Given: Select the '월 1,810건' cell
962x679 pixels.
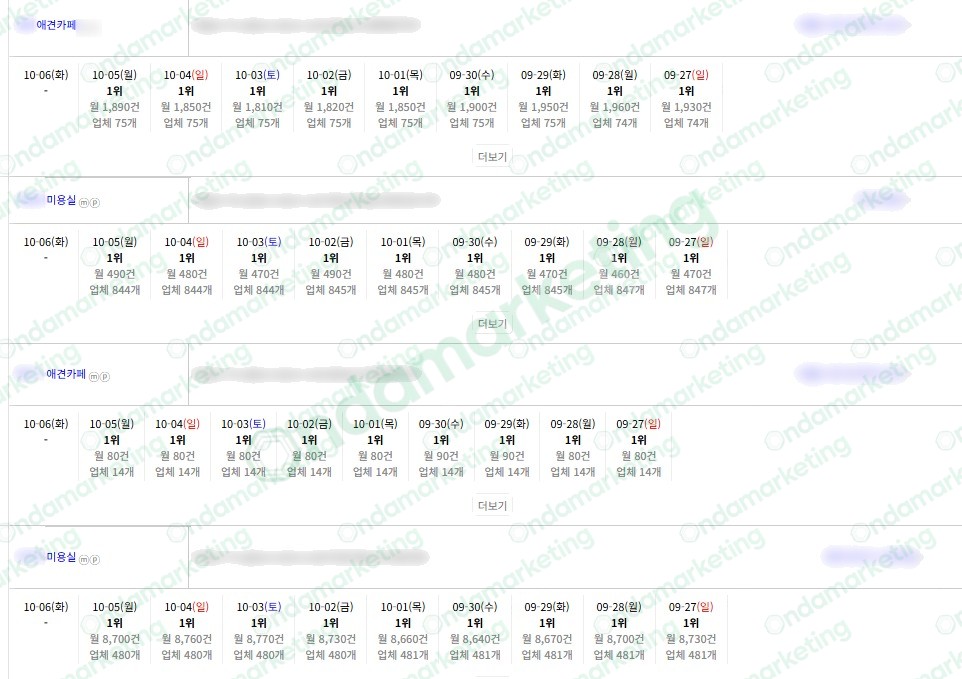Looking at the screenshot, I should pos(258,107).
